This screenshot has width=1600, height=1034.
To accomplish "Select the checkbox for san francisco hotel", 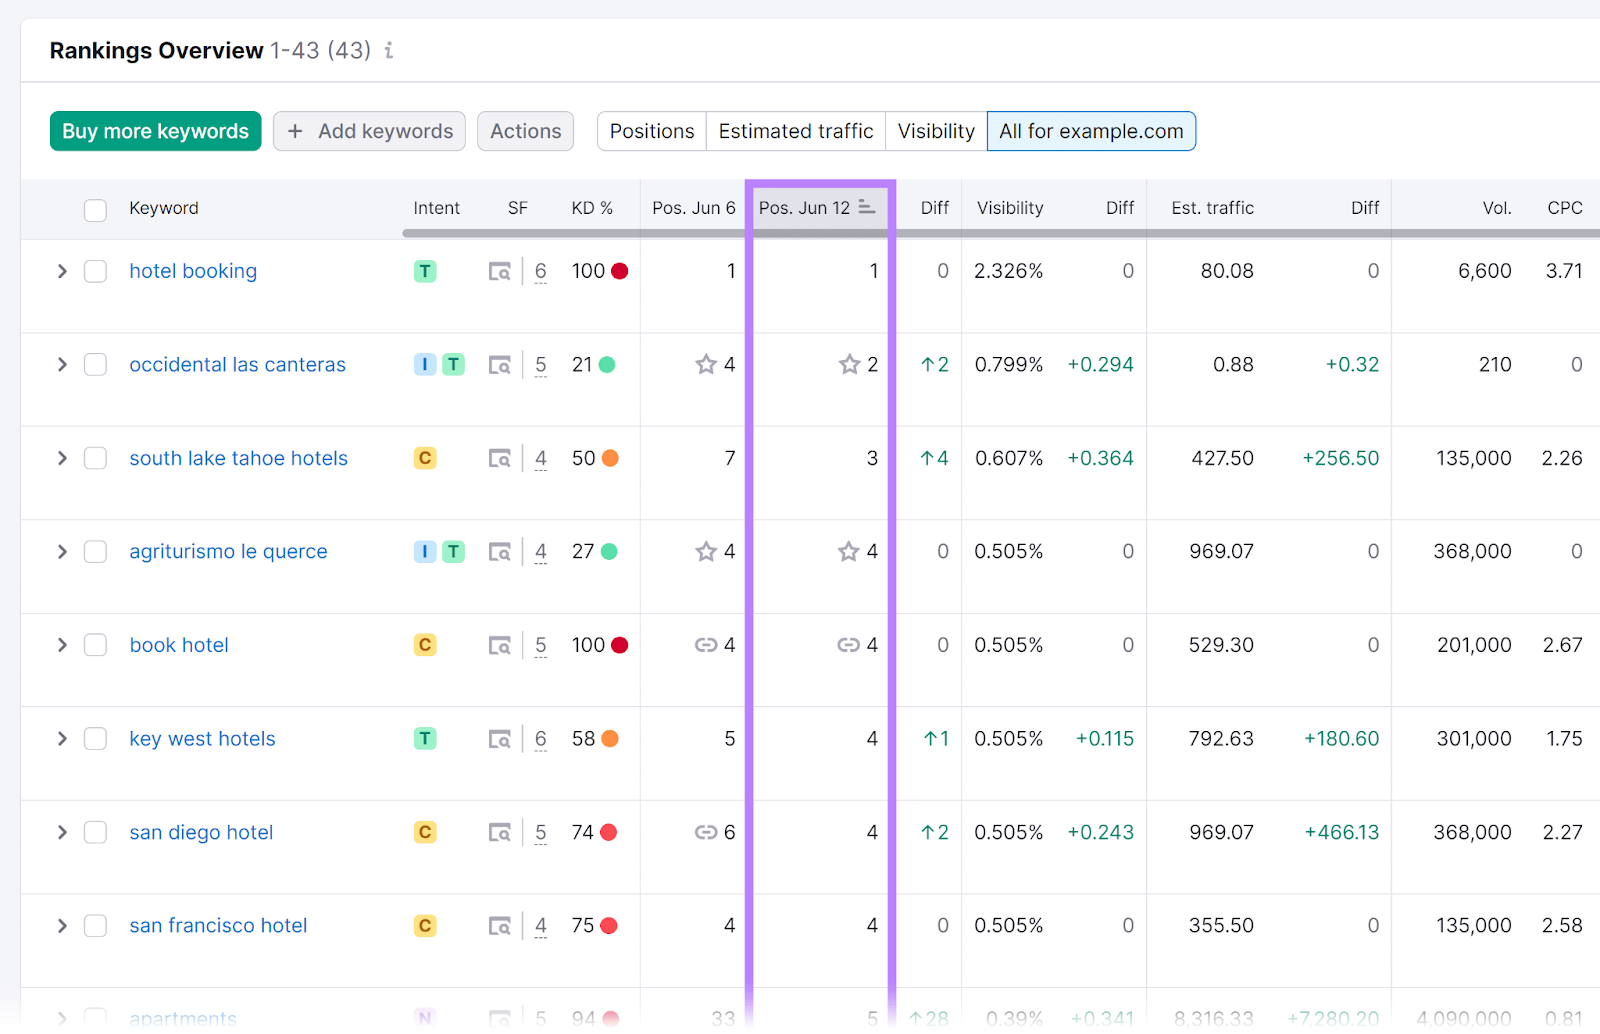I will click(95, 925).
